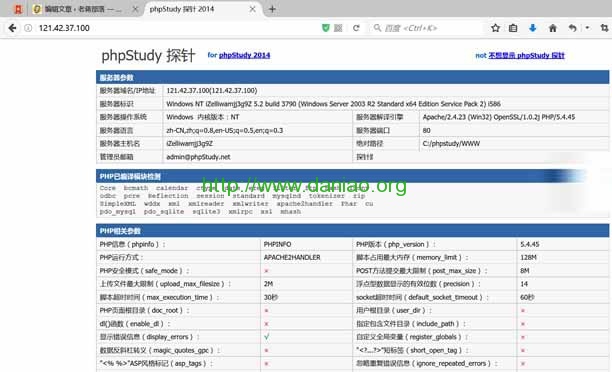Click the undo curved arrow toolbar icon
Screen dimensions: 612x372
coord(572,28)
